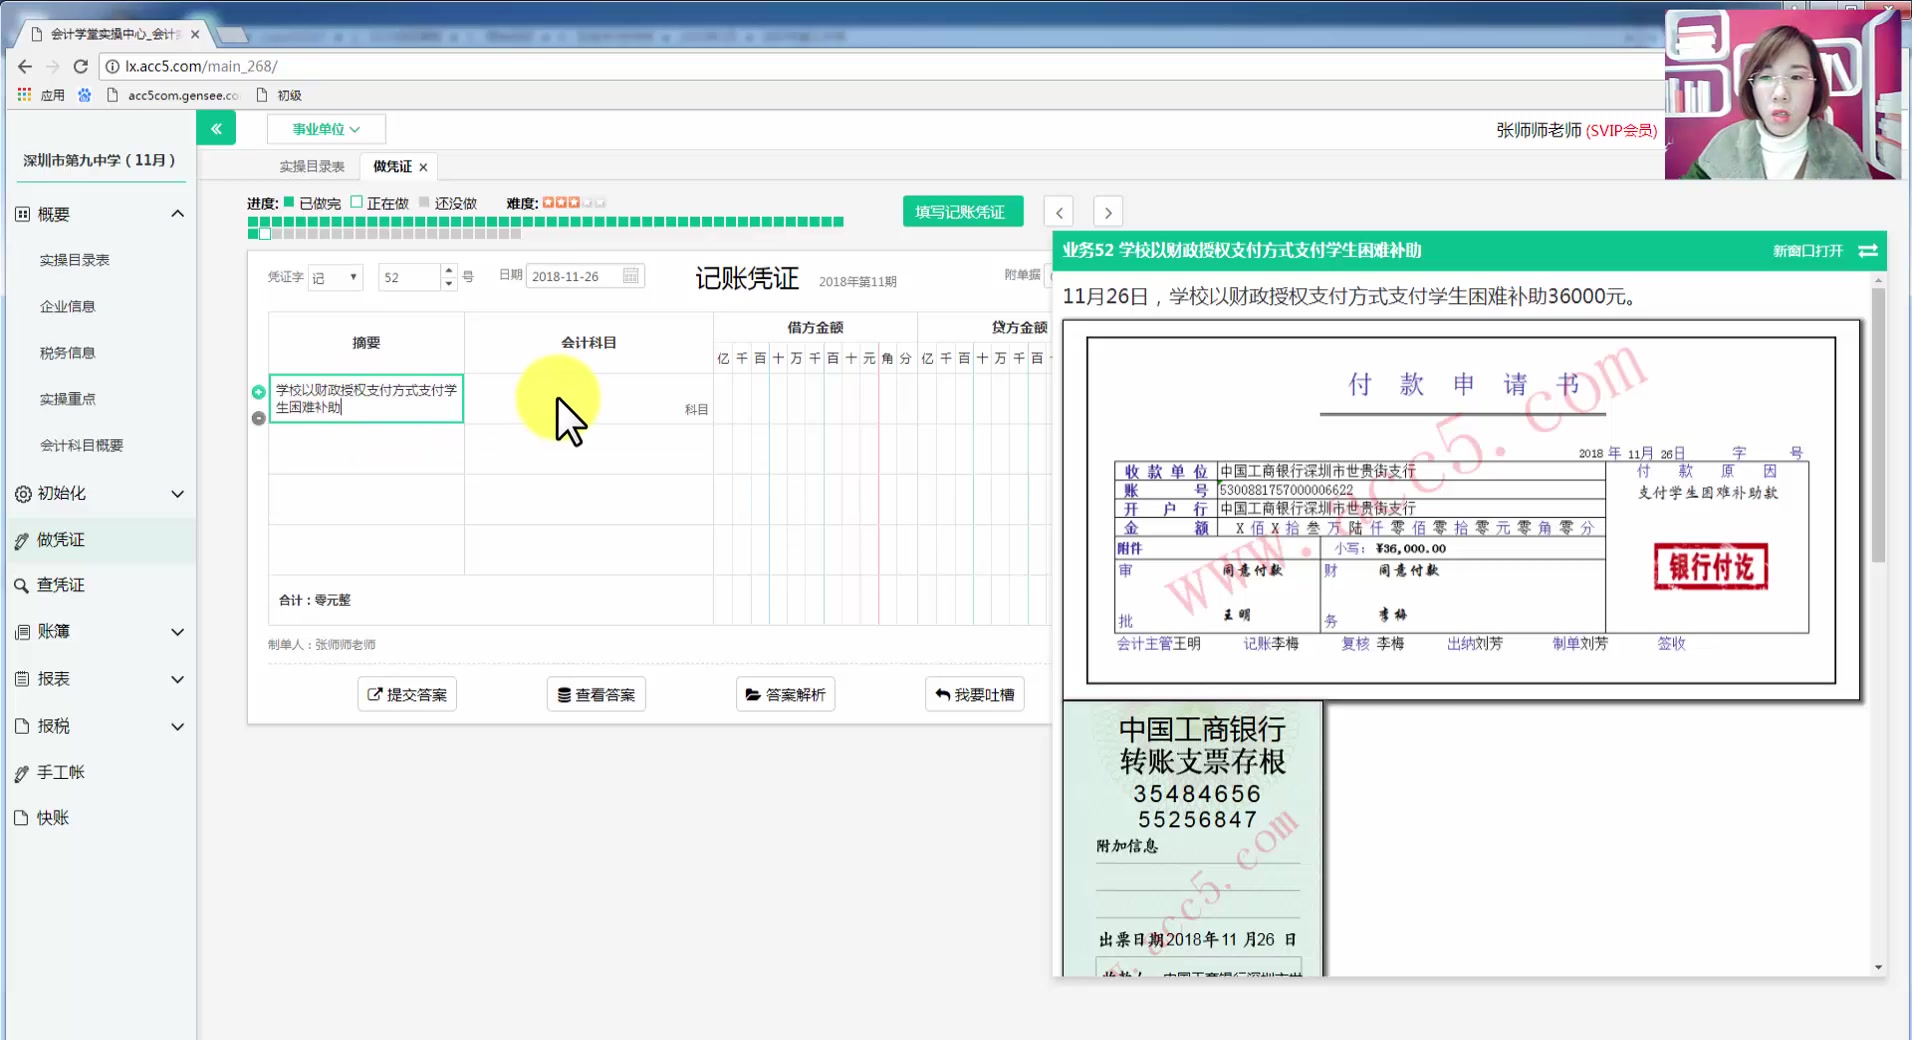
Task: Switch to 实操目录表 tab
Action: coord(312,167)
